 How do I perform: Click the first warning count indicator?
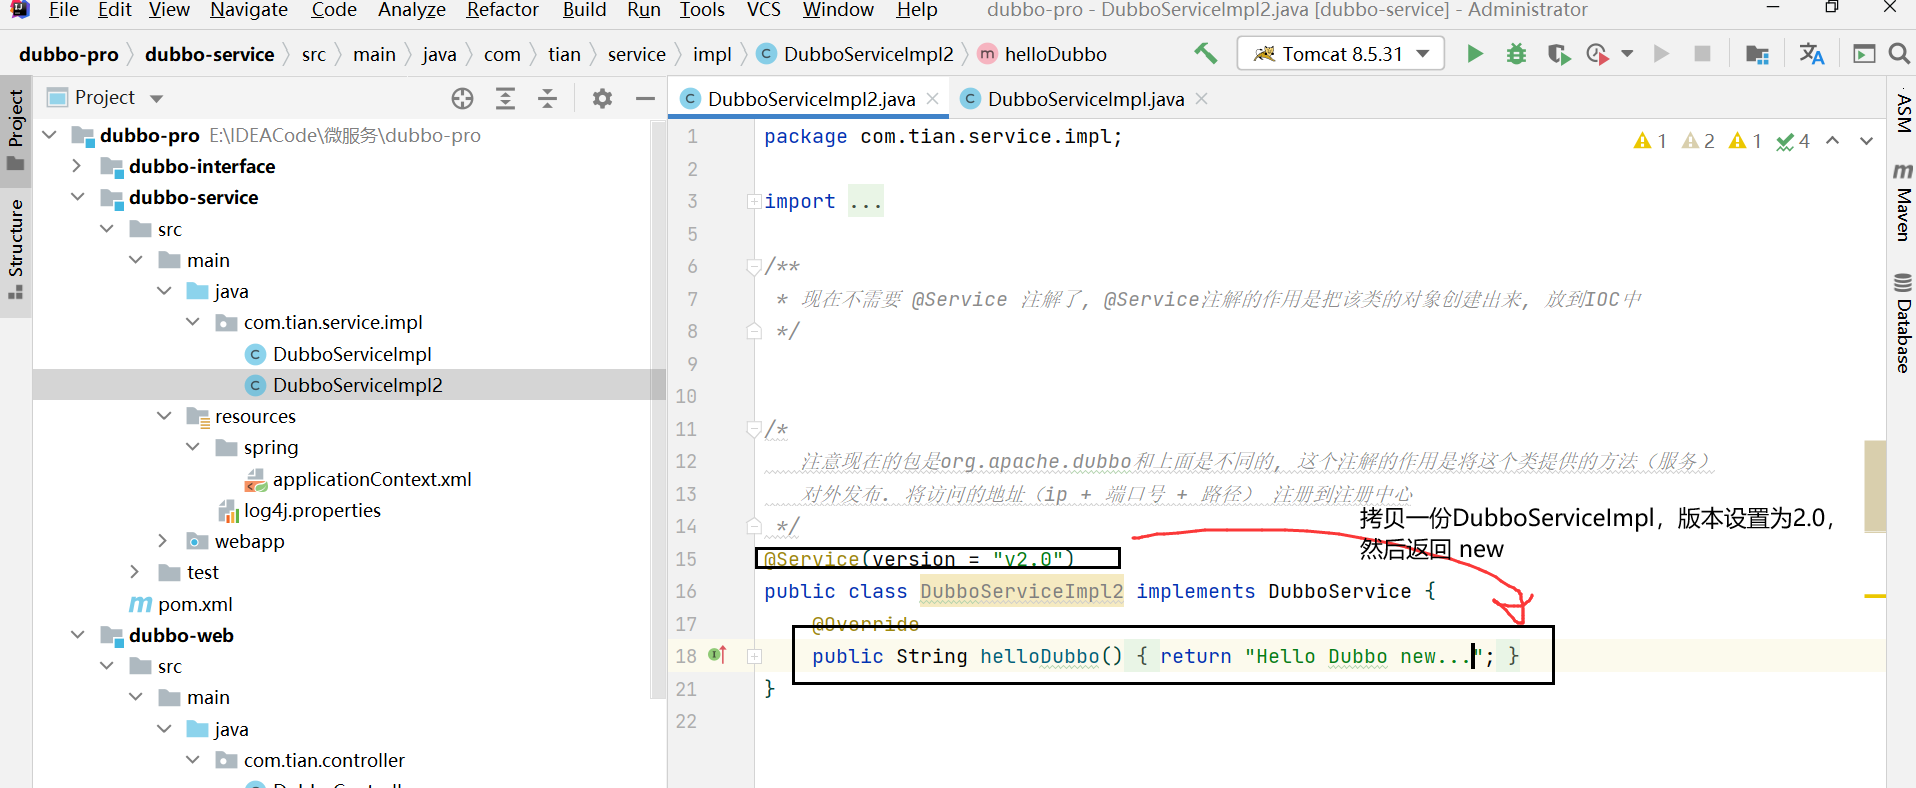point(1650,141)
